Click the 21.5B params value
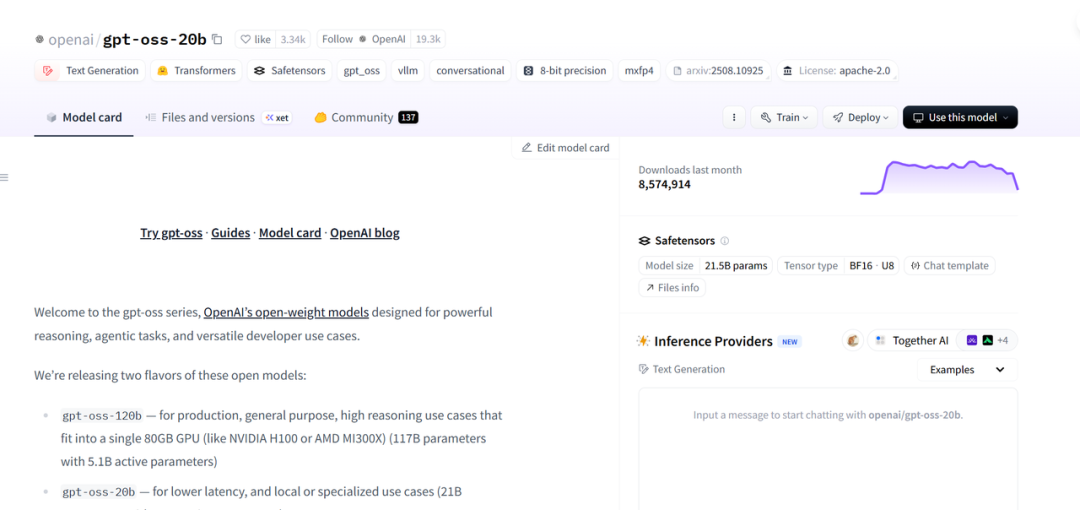 pyautogui.click(x=736, y=265)
